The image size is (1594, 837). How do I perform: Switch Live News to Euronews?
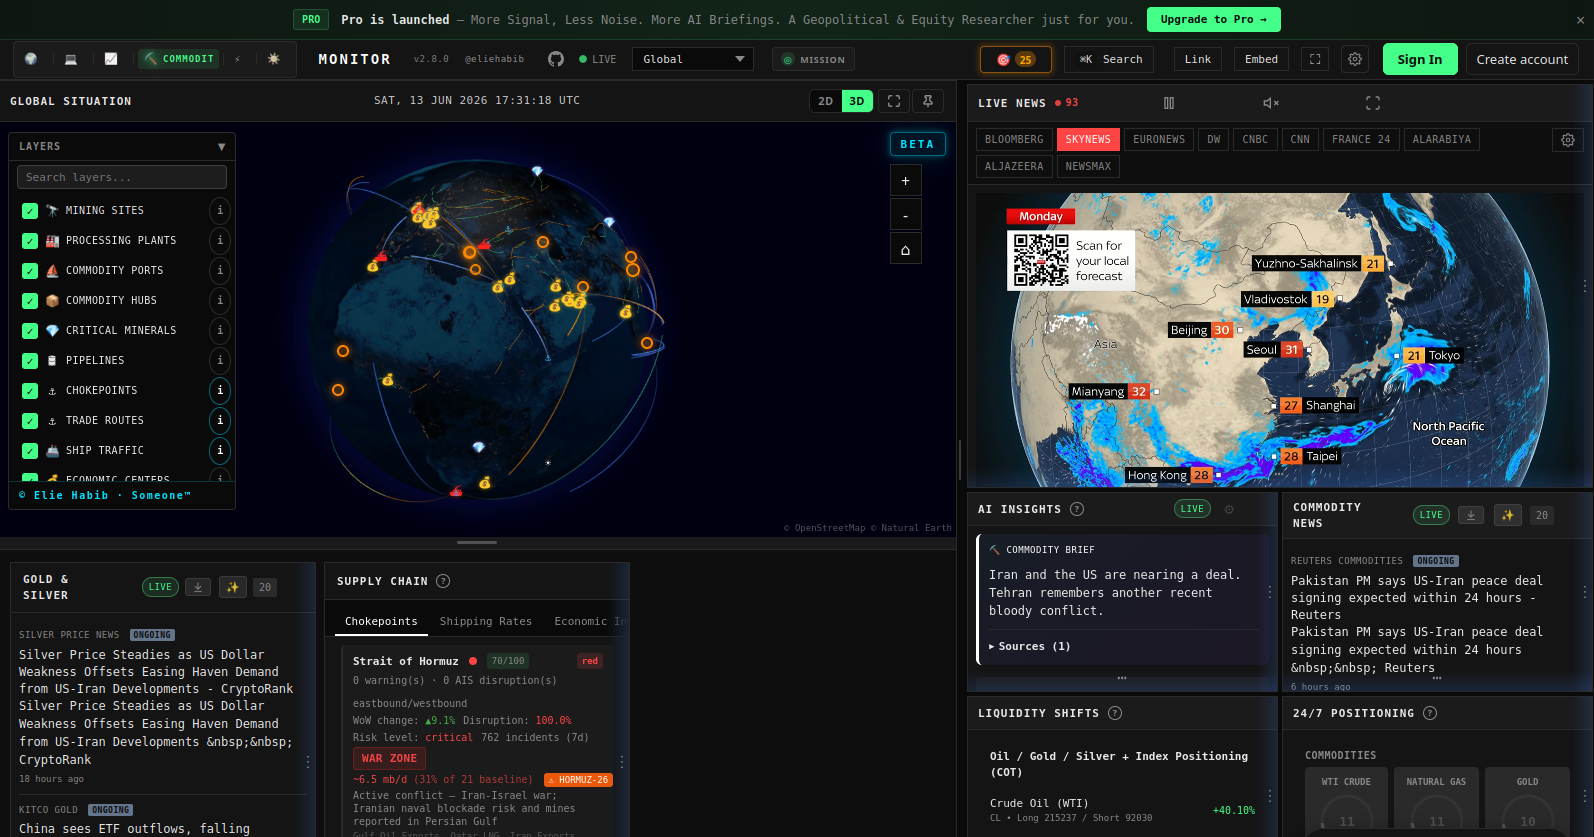(1159, 139)
